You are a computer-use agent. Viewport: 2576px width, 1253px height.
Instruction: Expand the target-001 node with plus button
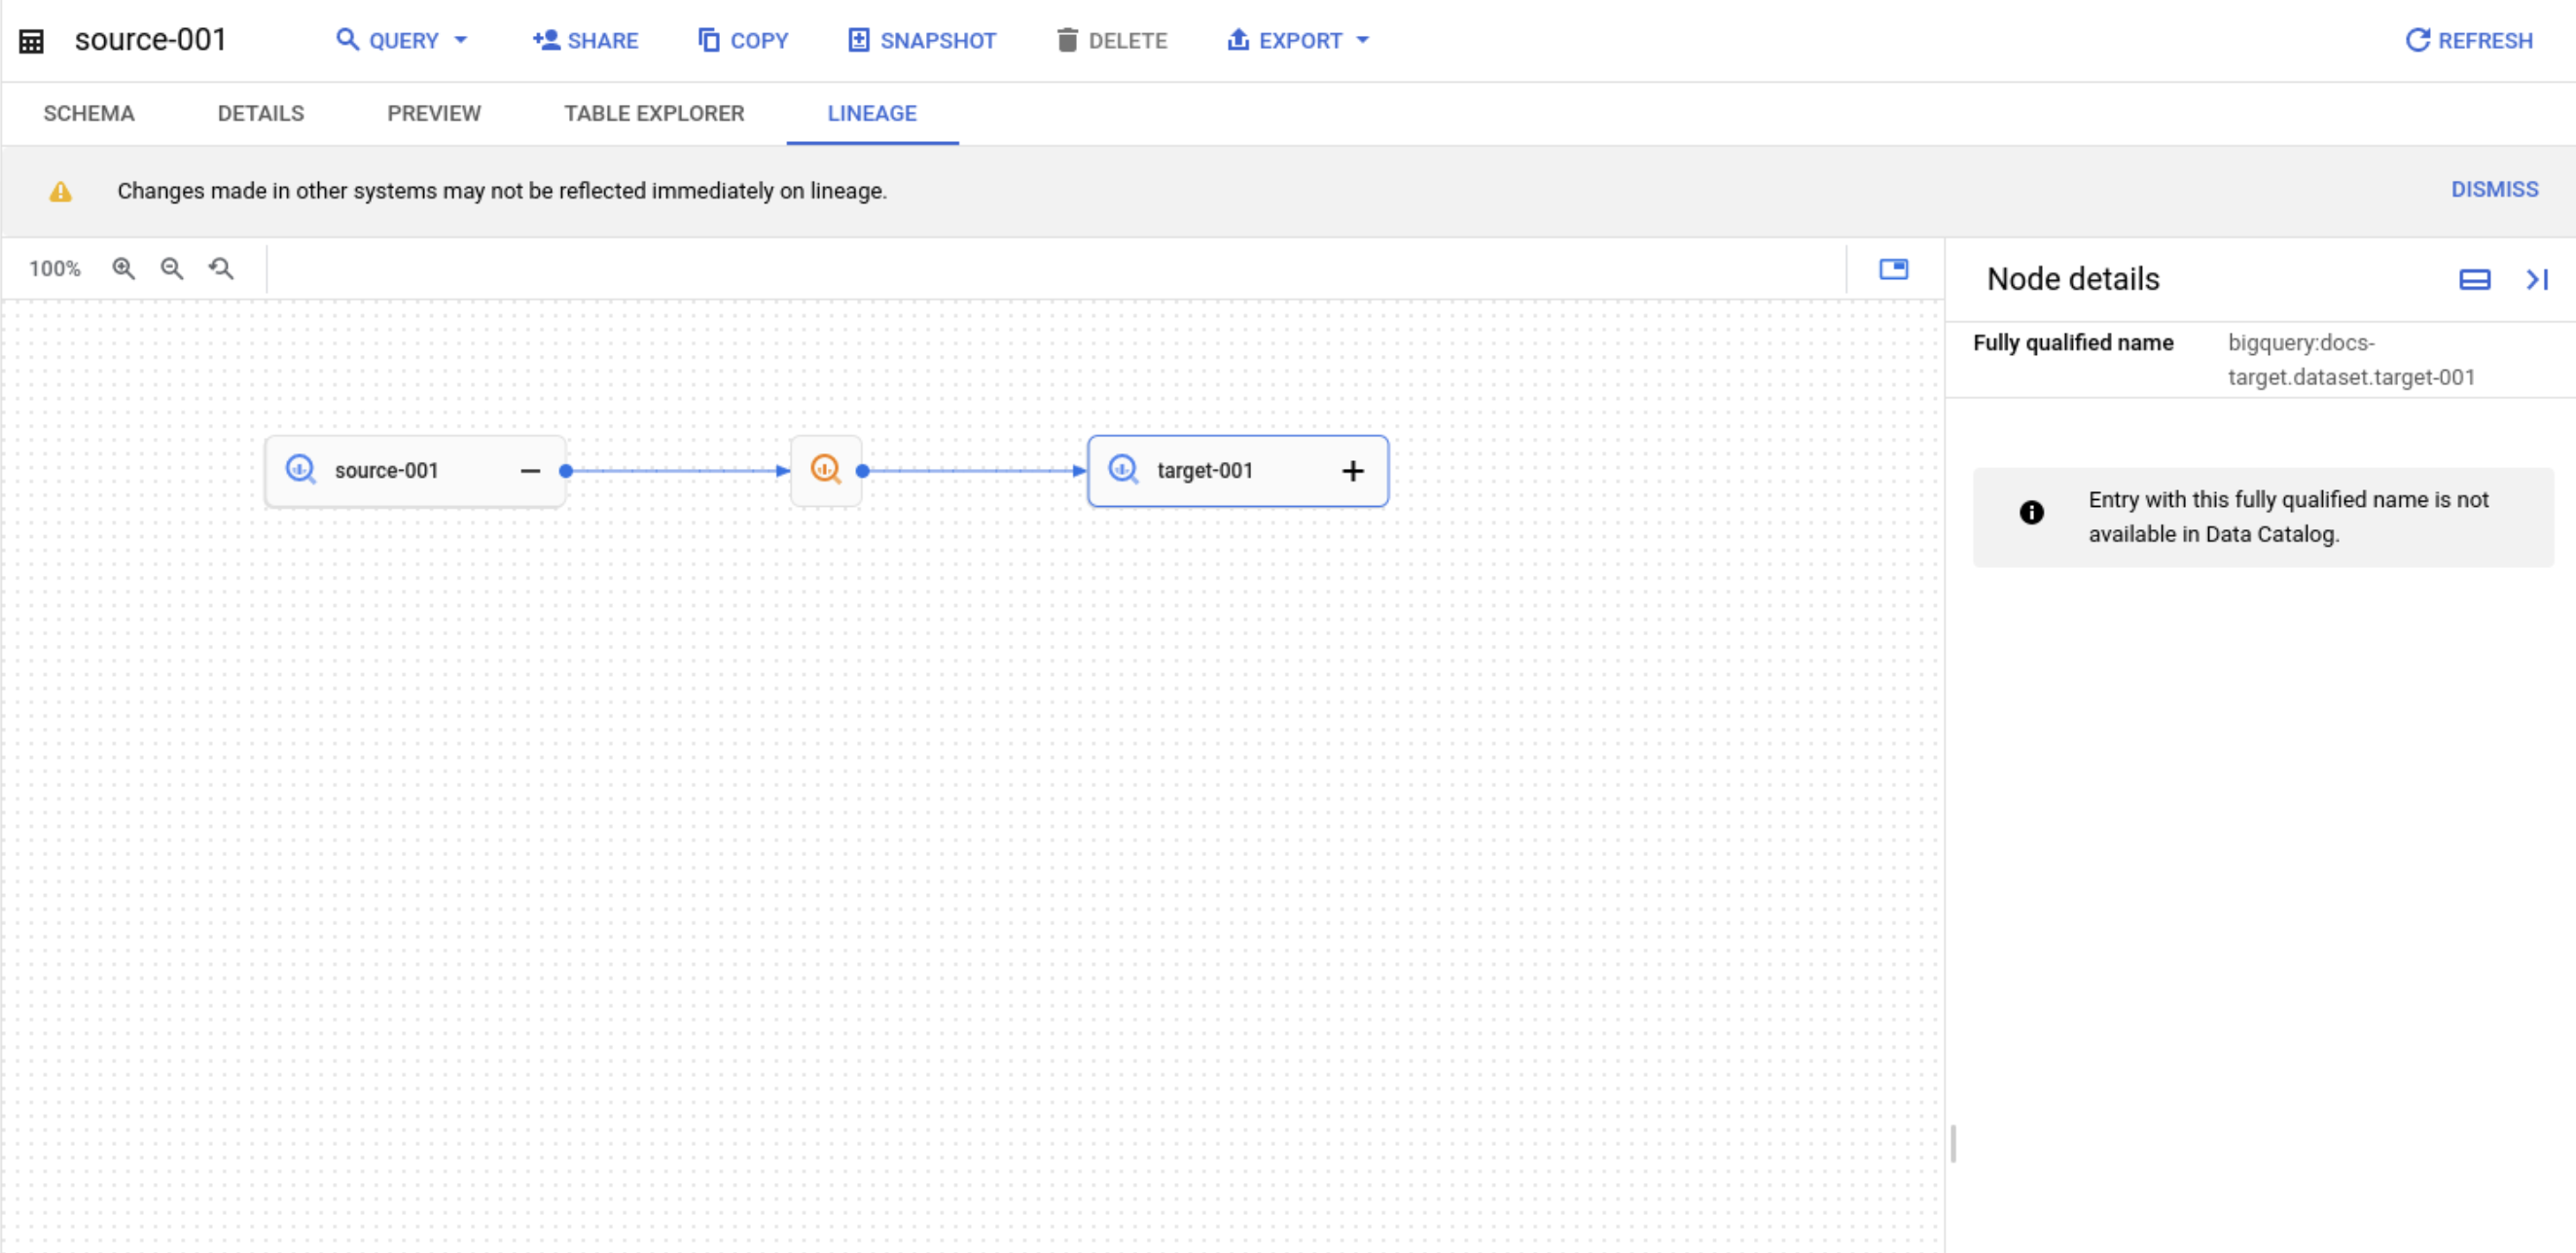tap(1352, 470)
